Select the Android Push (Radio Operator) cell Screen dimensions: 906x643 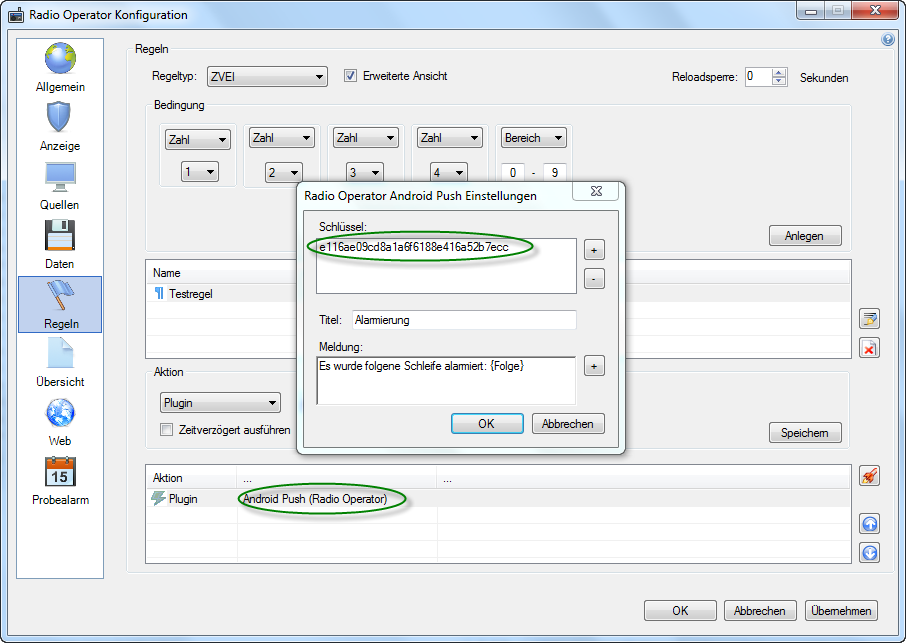coord(337,499)
